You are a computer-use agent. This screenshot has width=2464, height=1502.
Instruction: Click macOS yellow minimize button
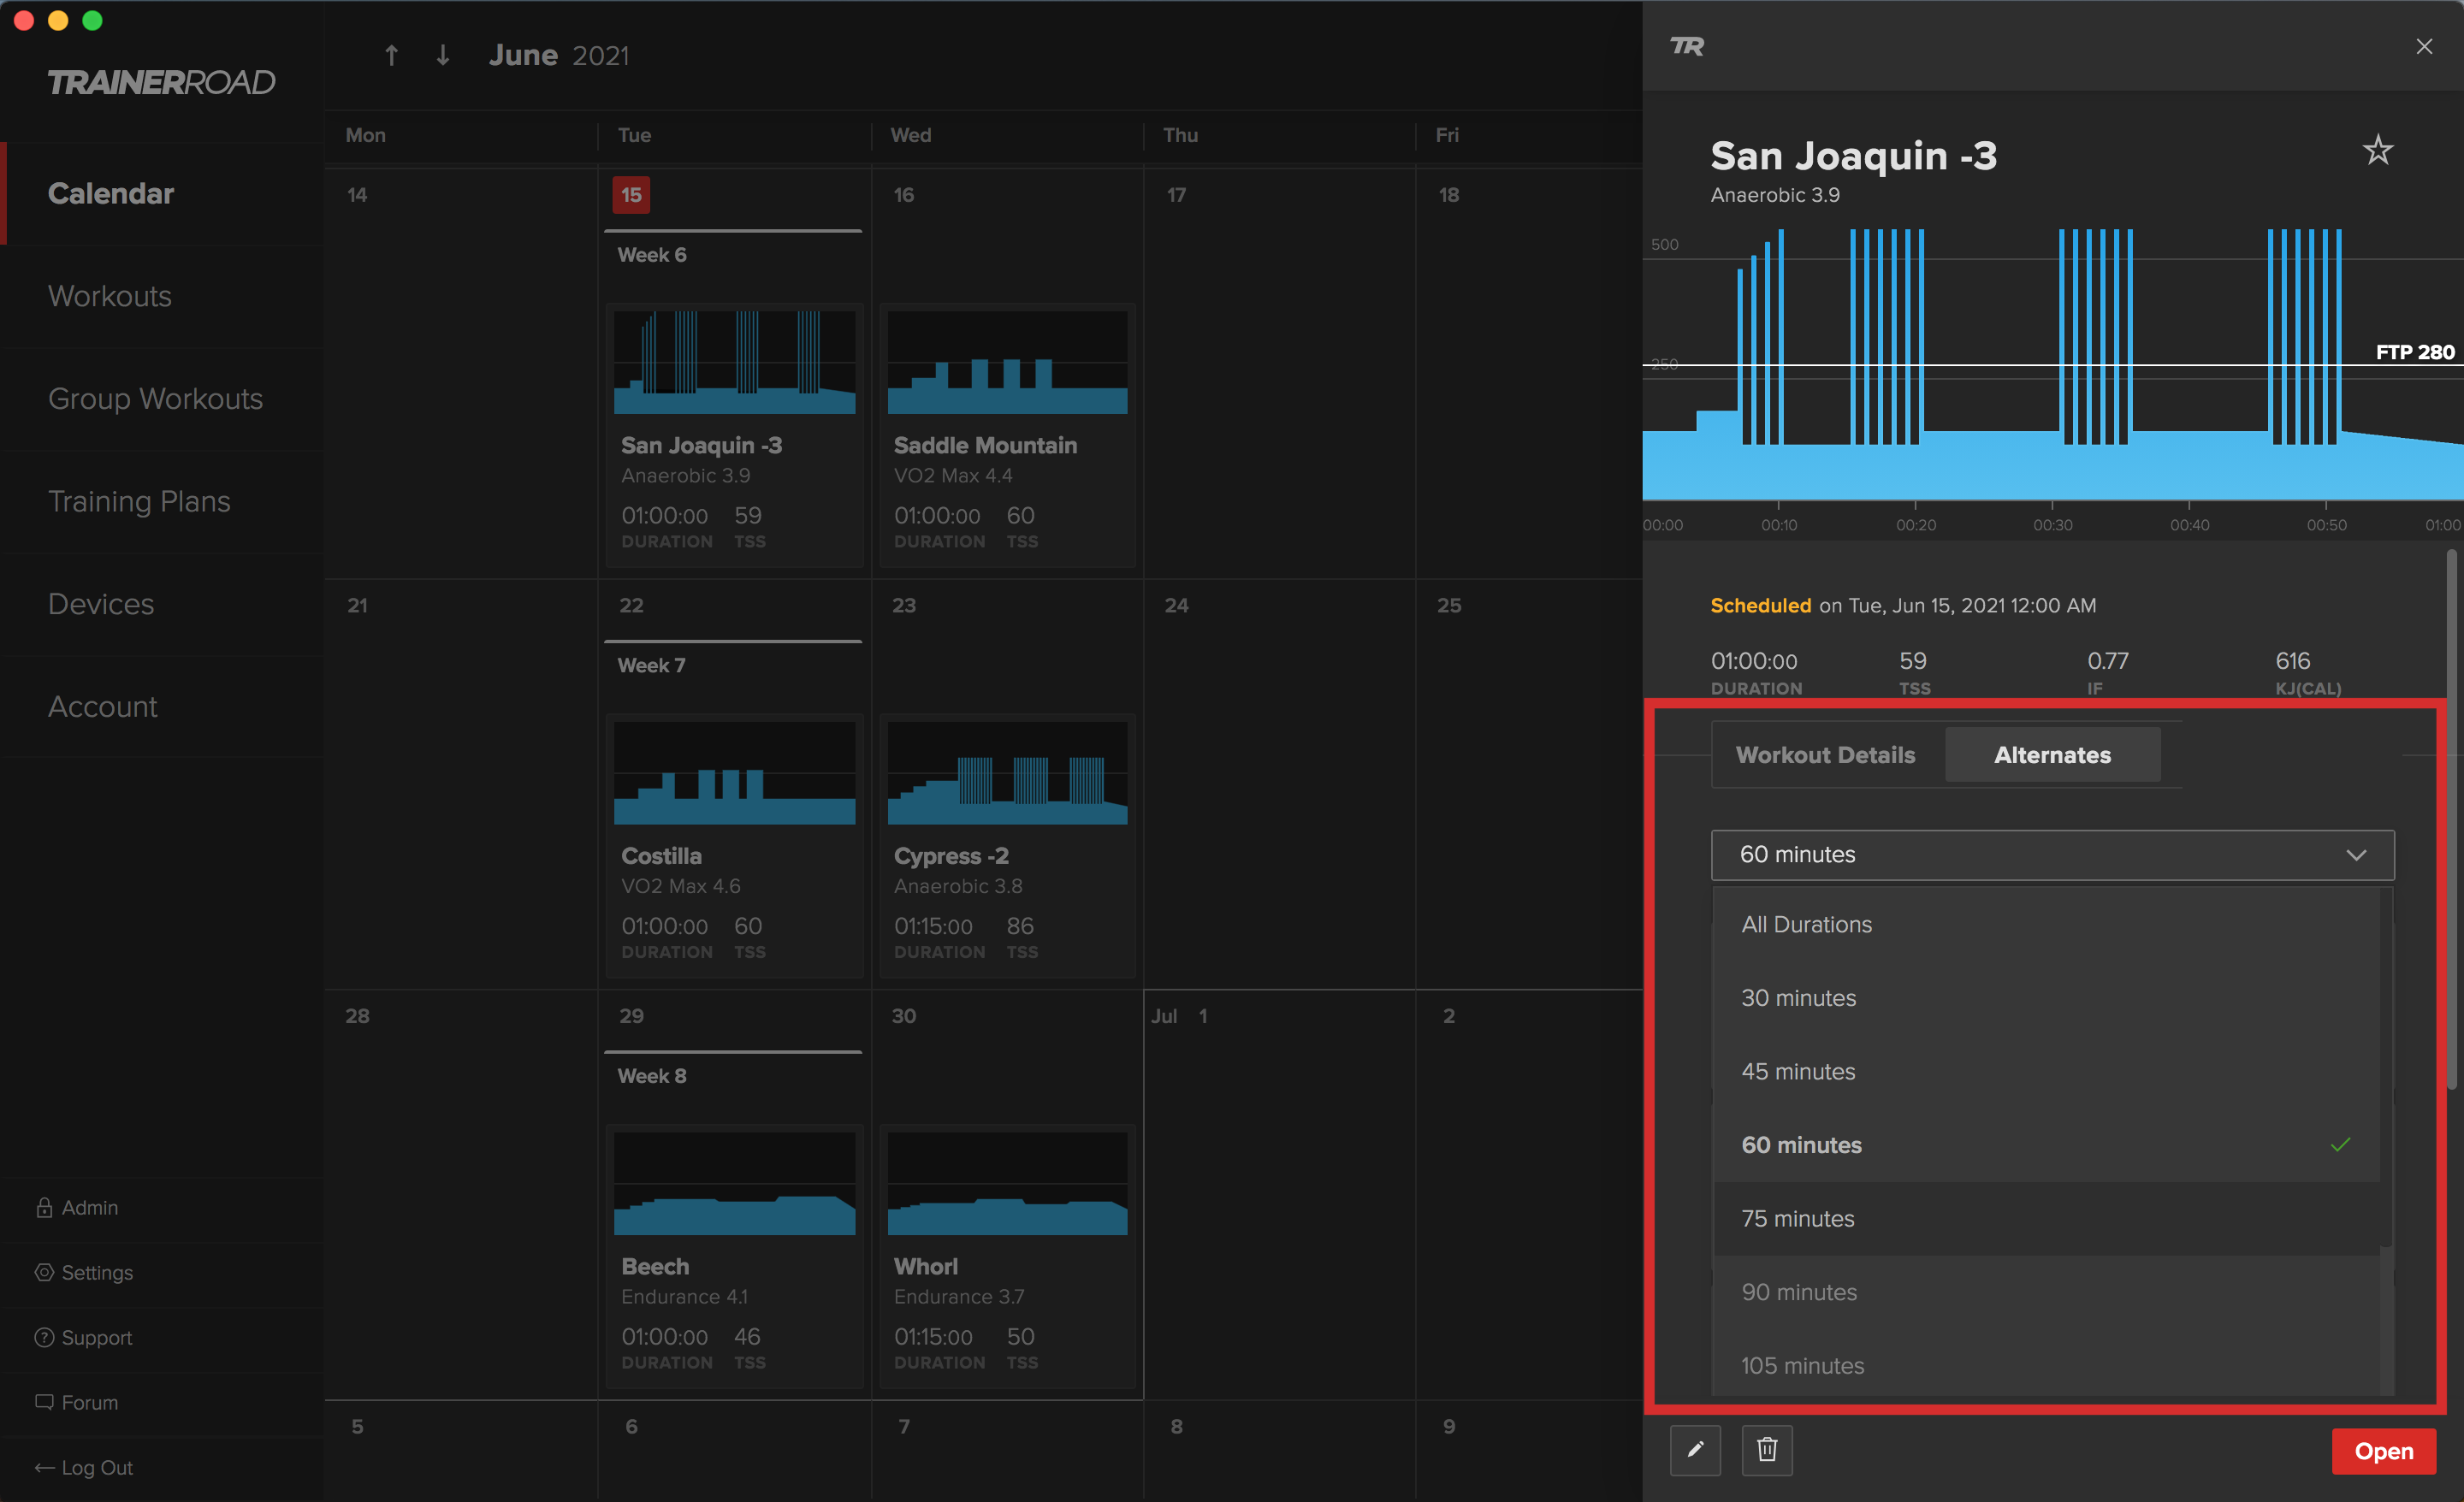point(58,20)
